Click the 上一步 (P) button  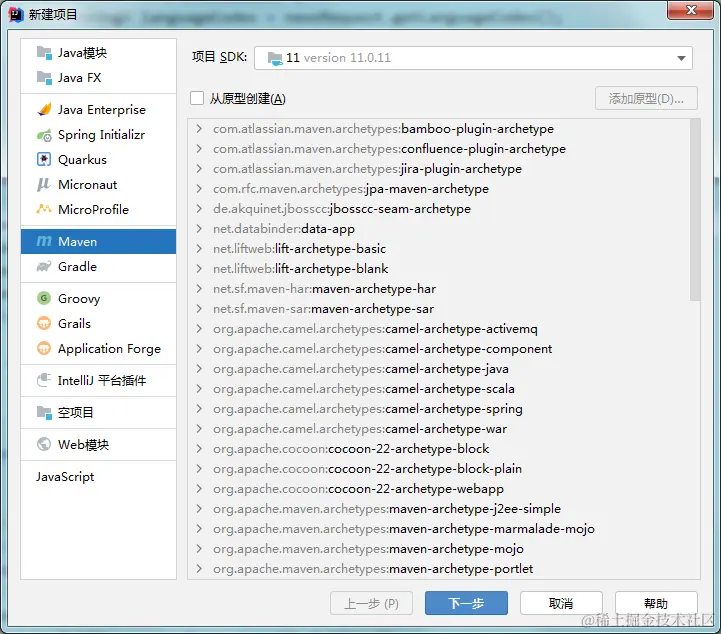coord(371,603)
